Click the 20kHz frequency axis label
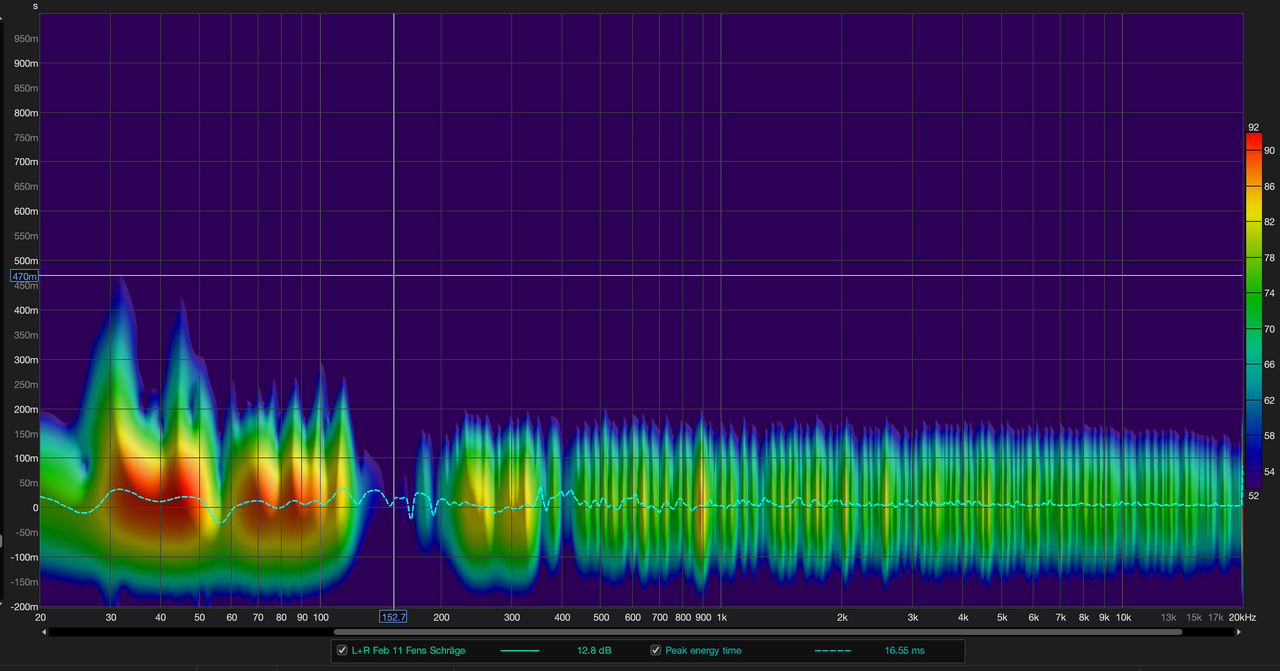 1240,617
